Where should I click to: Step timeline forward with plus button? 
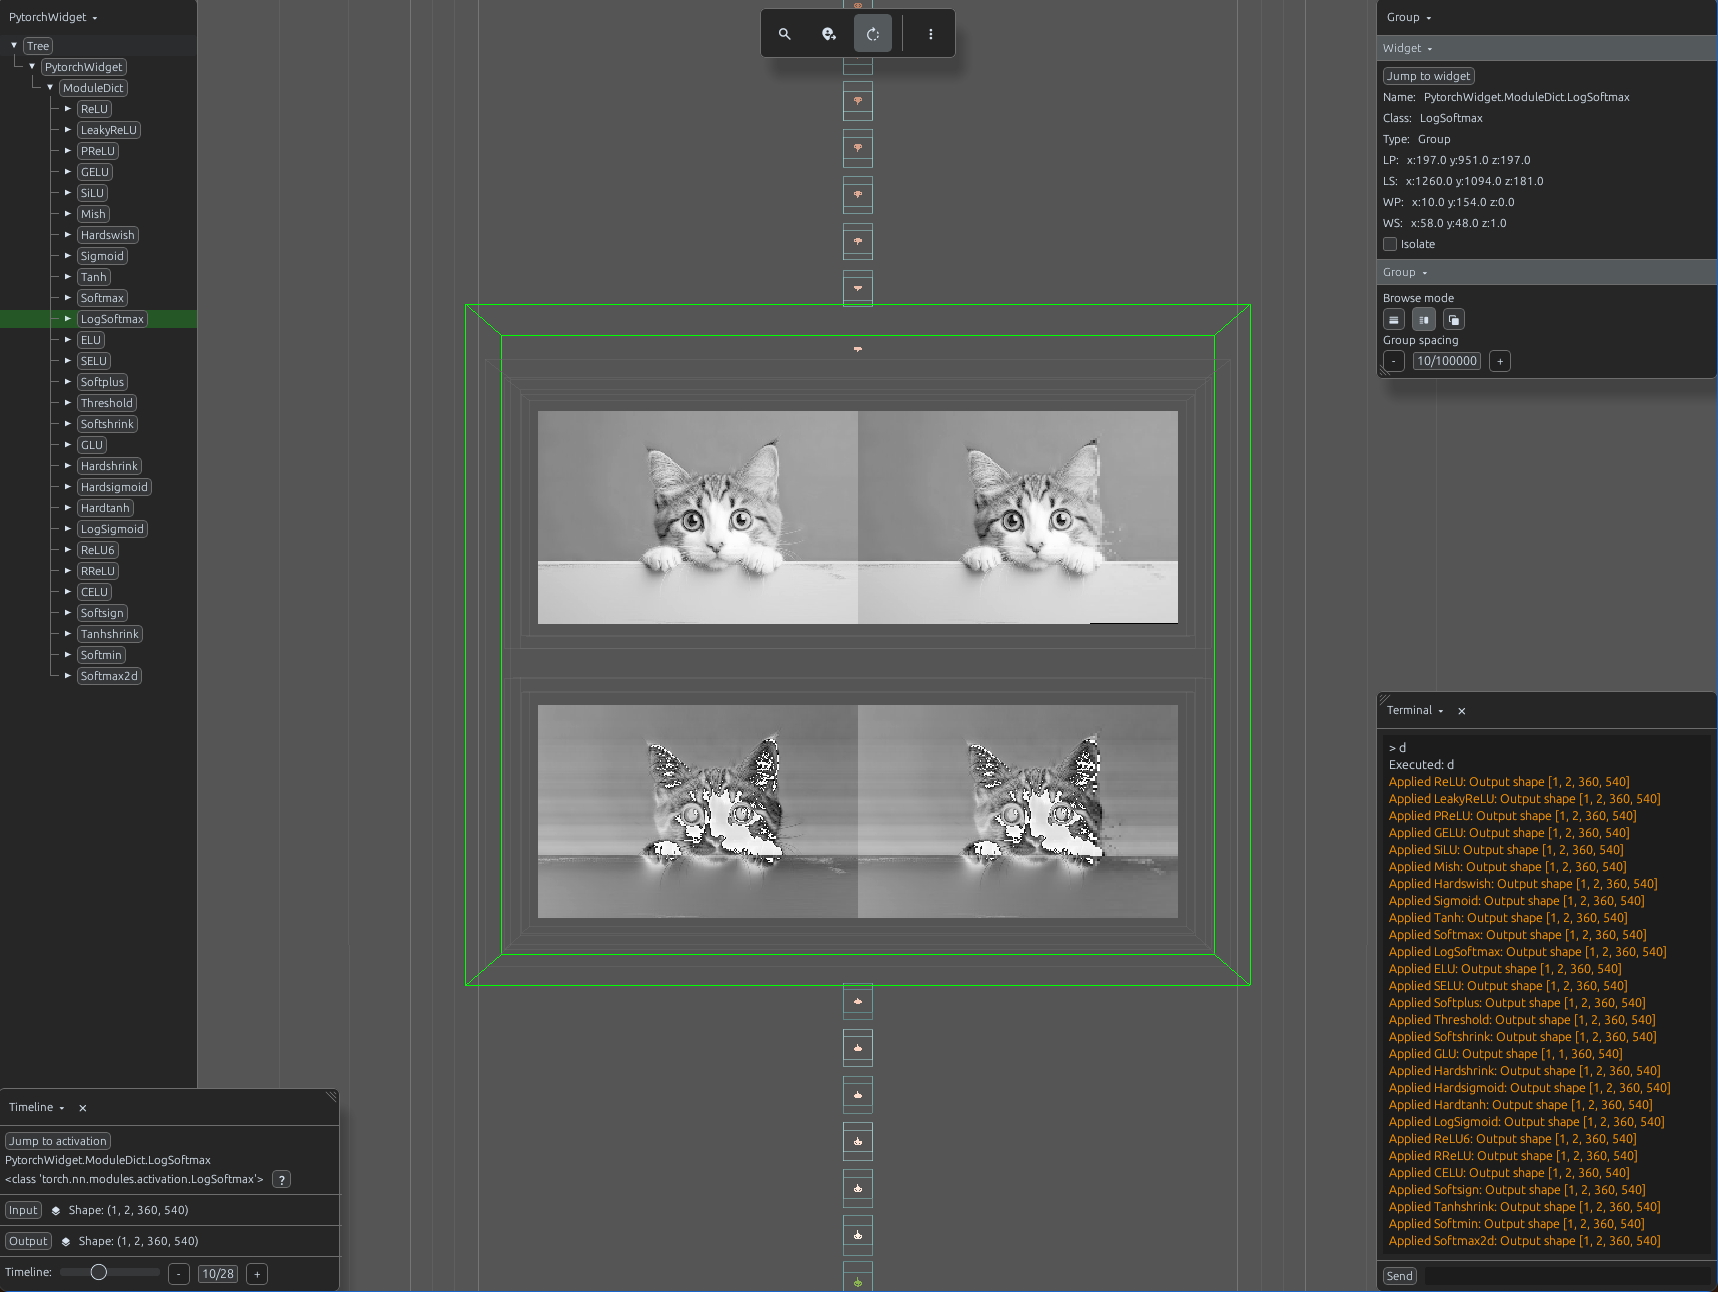coord(257,1274)
